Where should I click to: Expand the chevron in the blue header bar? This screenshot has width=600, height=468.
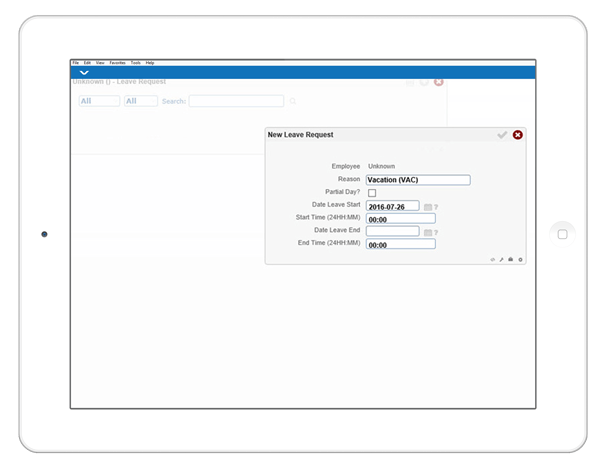[84, 72]
